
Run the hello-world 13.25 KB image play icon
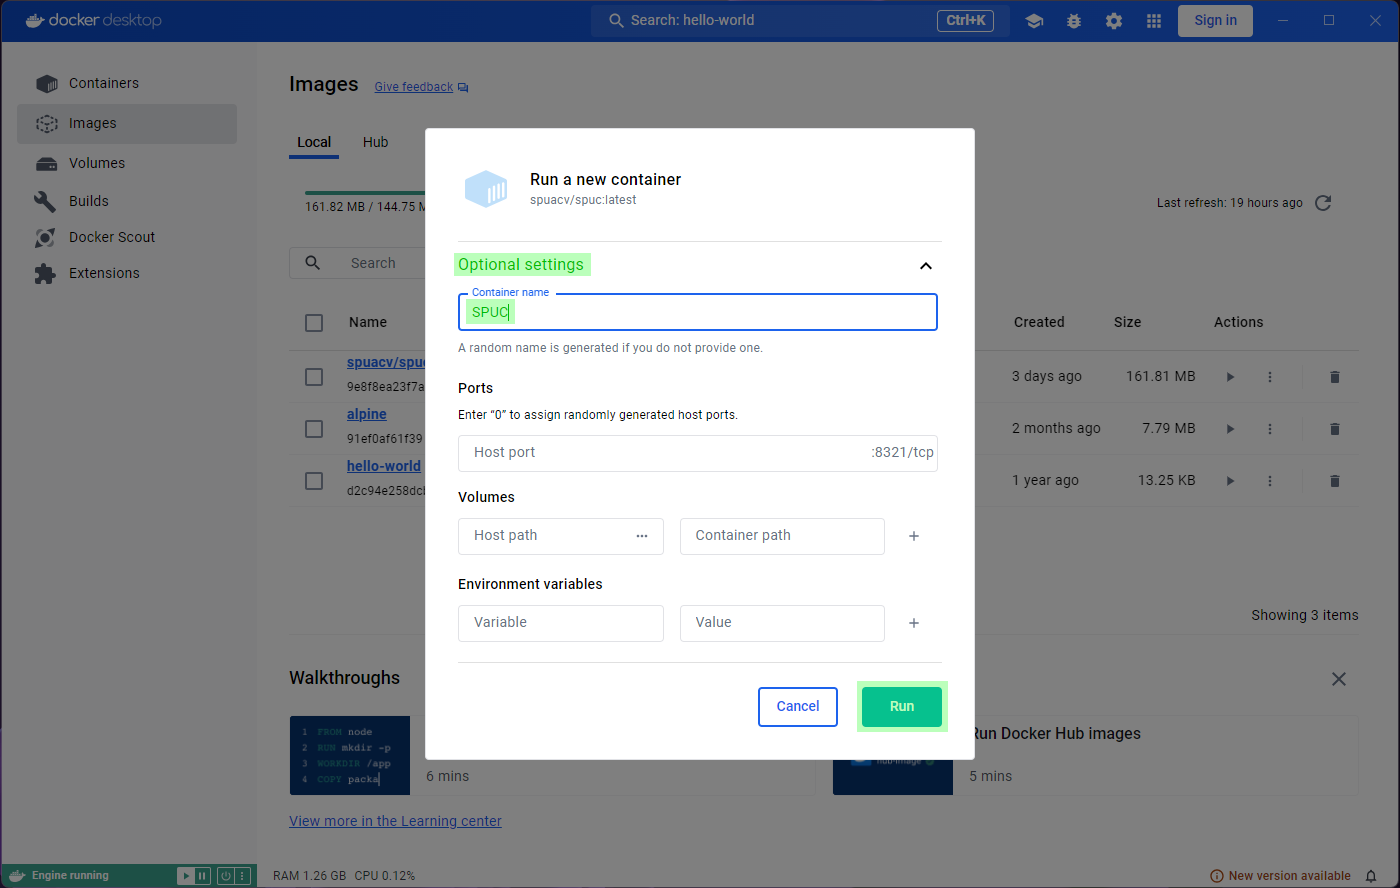(x=1230, y=481)
